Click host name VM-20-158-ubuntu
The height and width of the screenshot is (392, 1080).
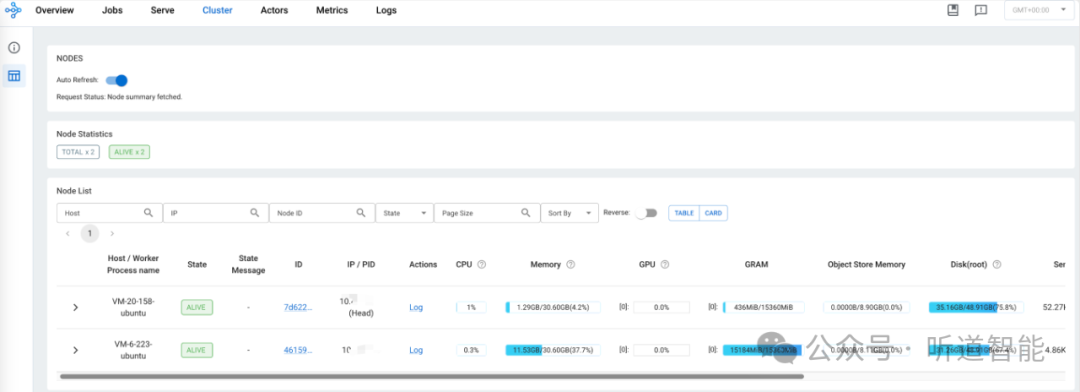[133, 307]
